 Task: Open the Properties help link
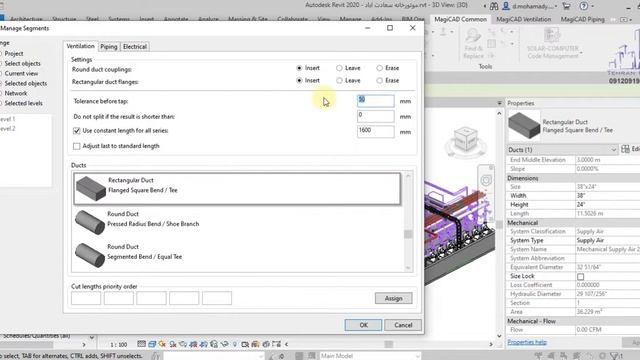527,342
